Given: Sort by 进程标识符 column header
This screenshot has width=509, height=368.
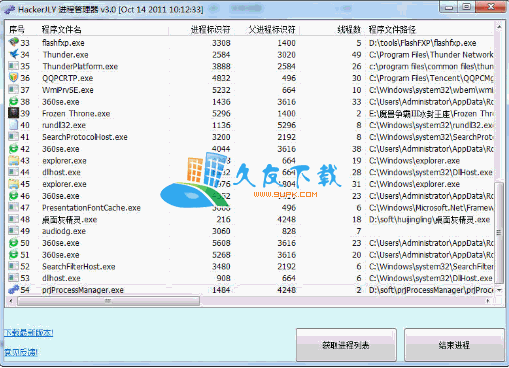Looking at the screenshot, I should (210, 30).
